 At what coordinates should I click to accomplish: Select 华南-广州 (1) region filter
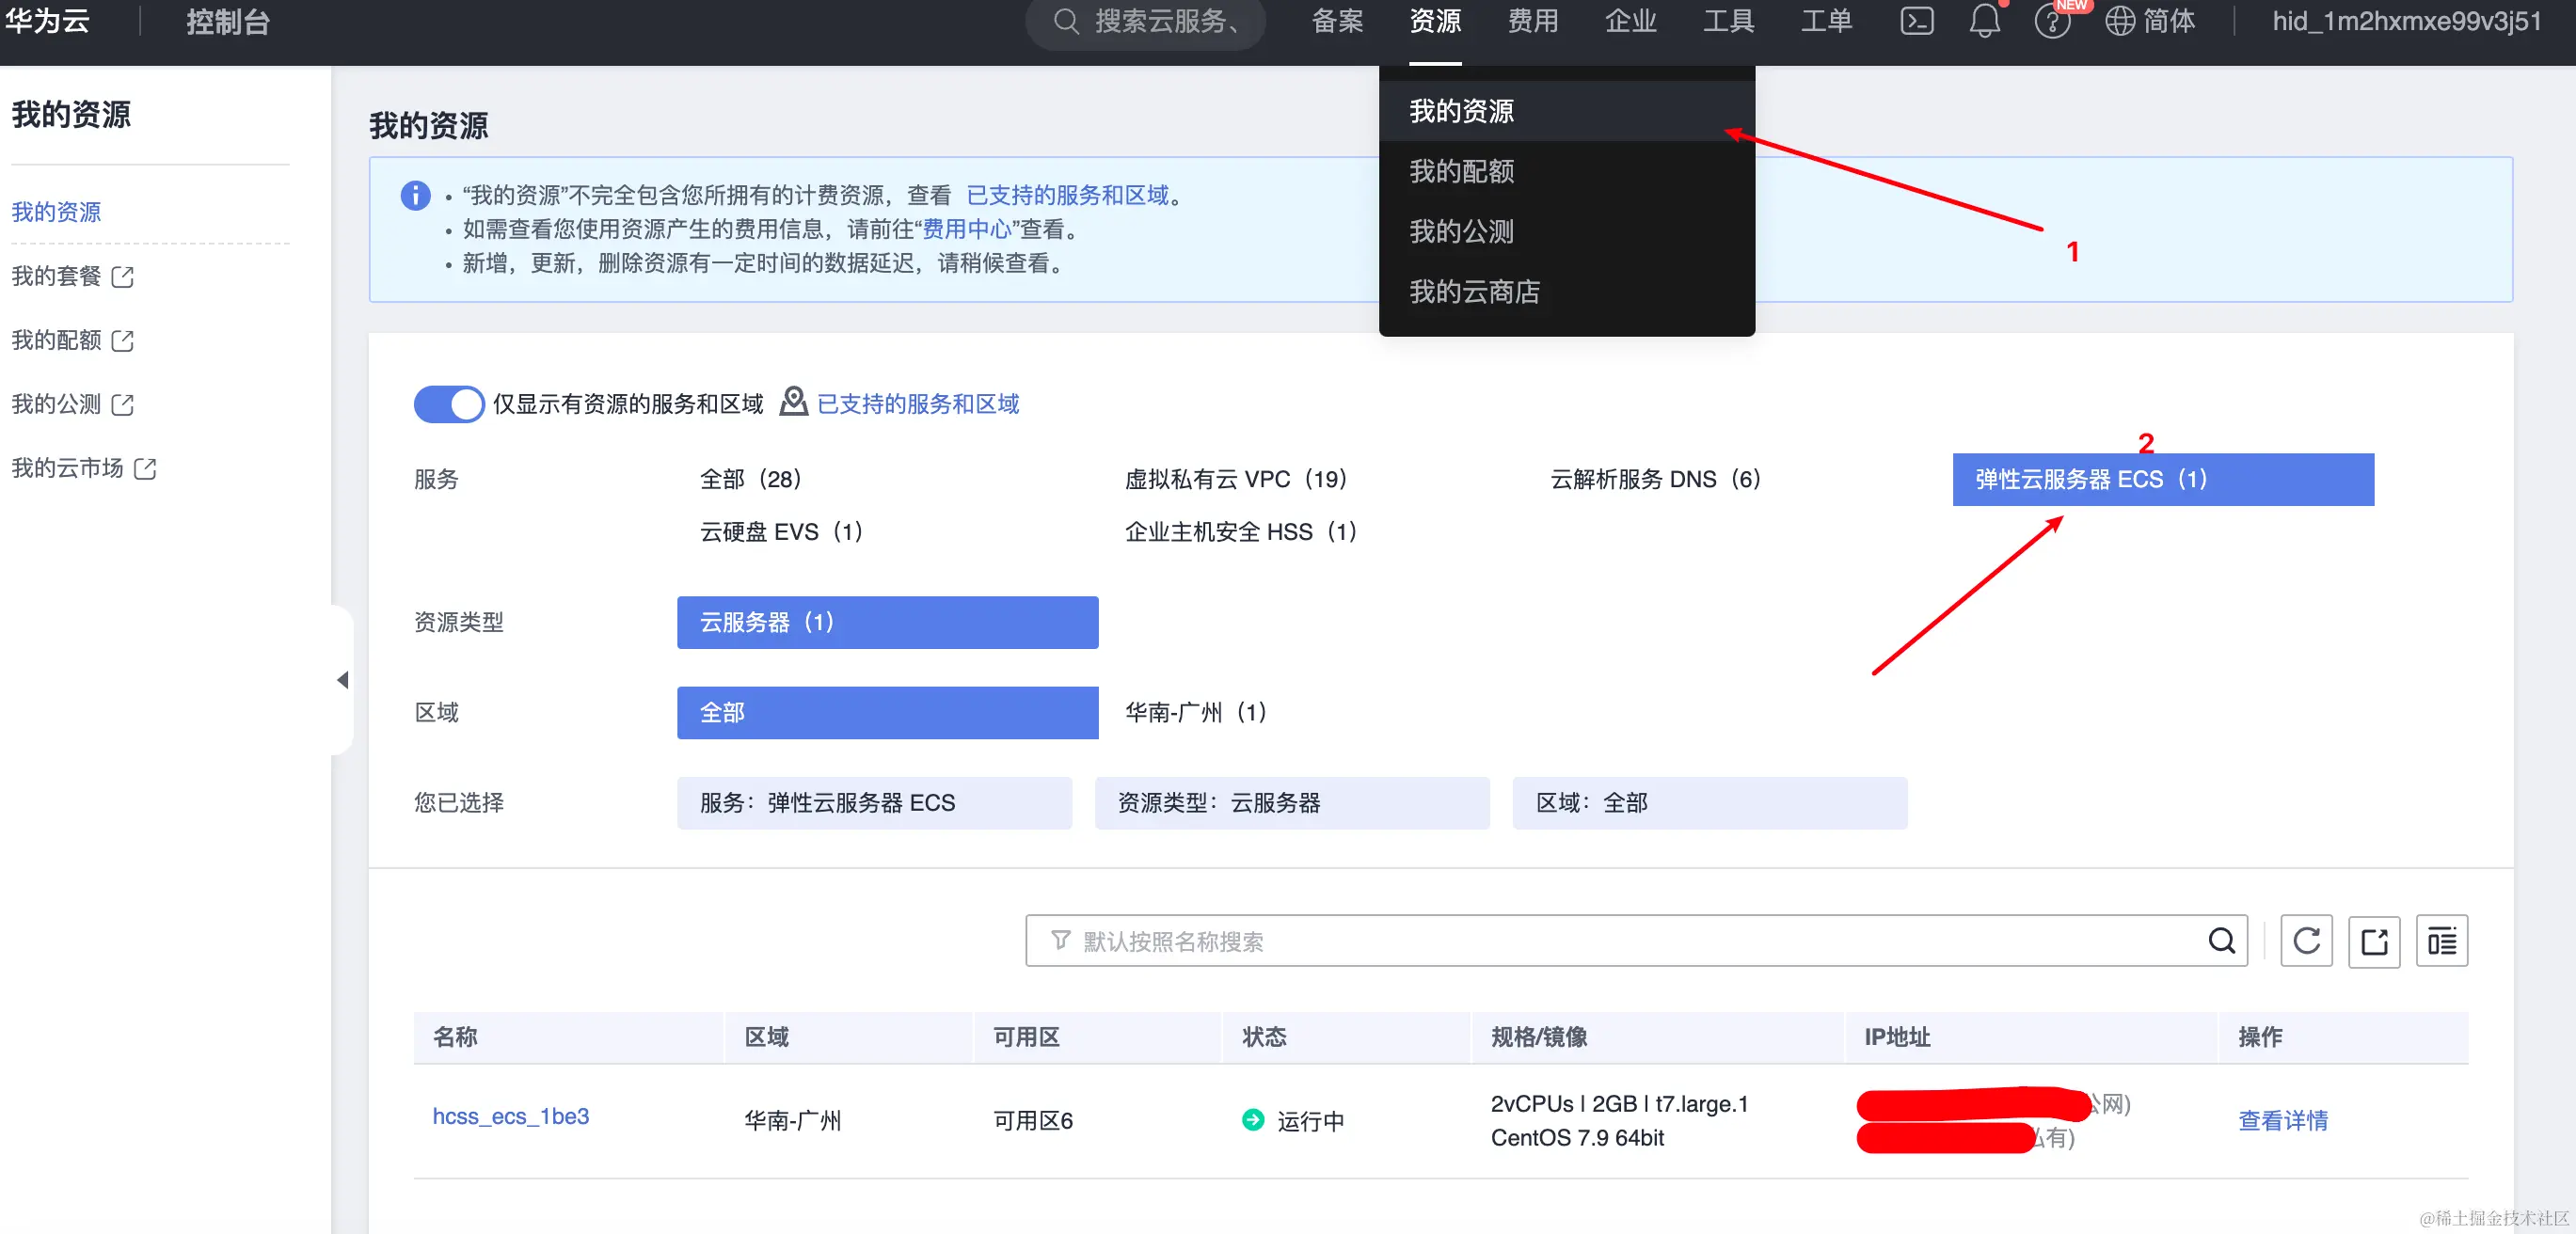pyautogui.click(x=1195, y=712)
